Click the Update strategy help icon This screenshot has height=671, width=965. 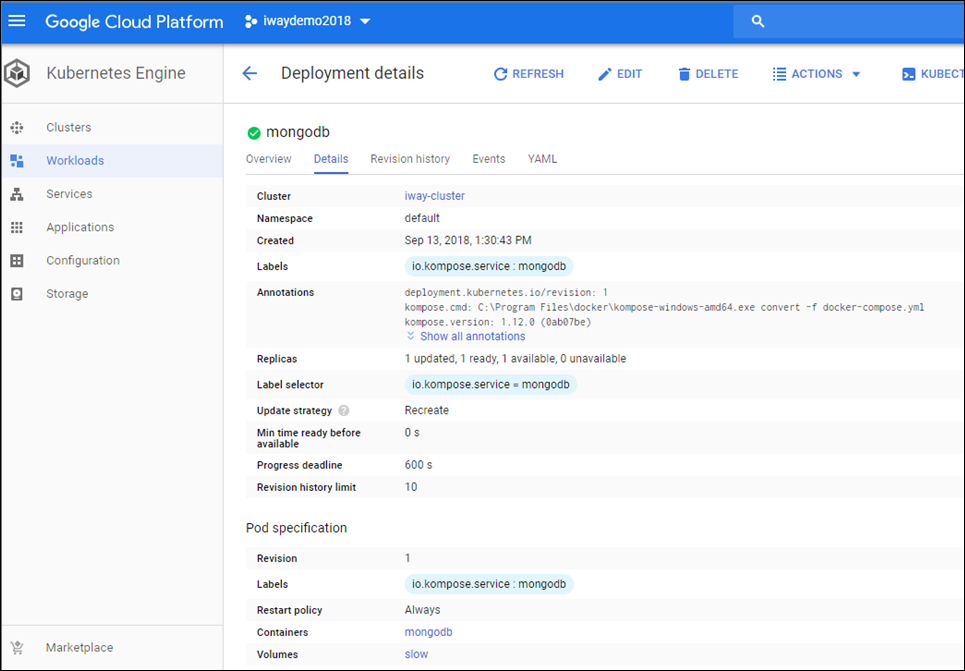[x=344, y=411]
